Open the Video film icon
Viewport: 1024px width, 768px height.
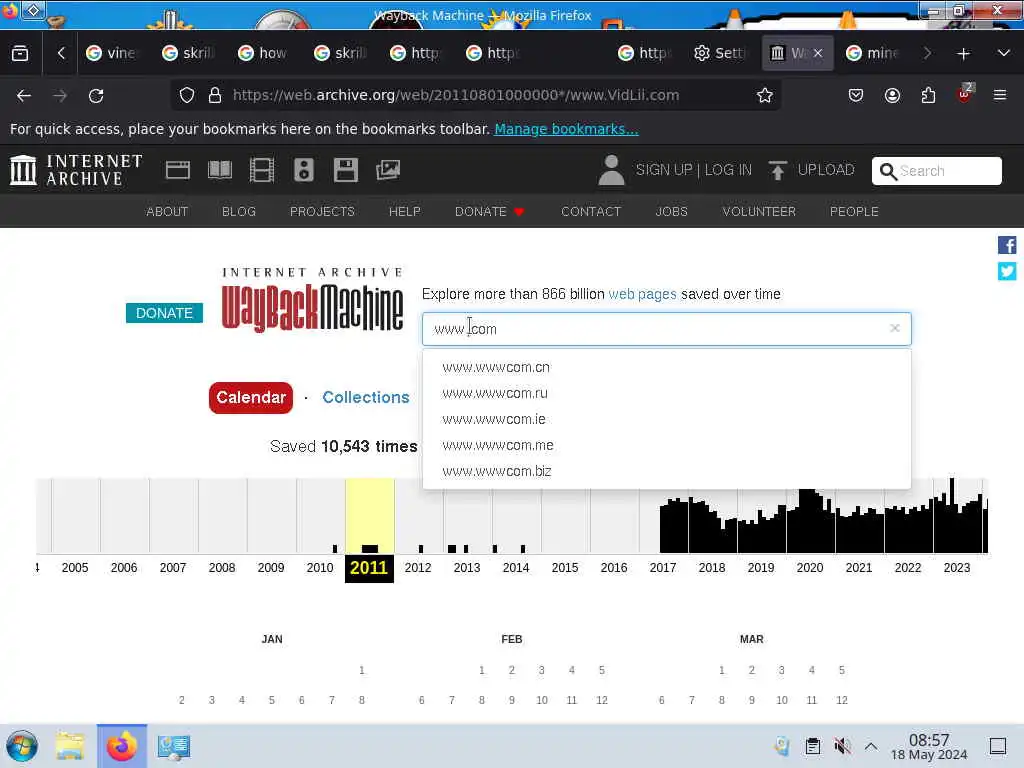pyautogui.click(x=261, y=170)
